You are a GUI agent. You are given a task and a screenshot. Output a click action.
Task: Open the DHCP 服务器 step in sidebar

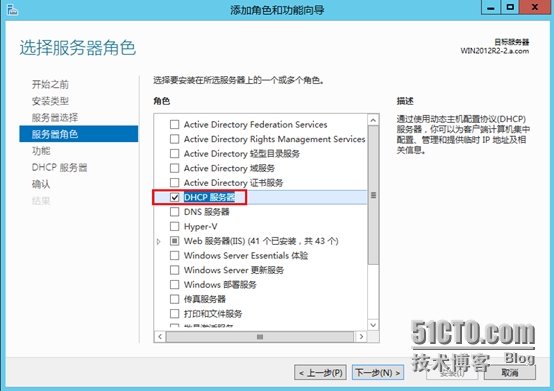pos(59,167)
